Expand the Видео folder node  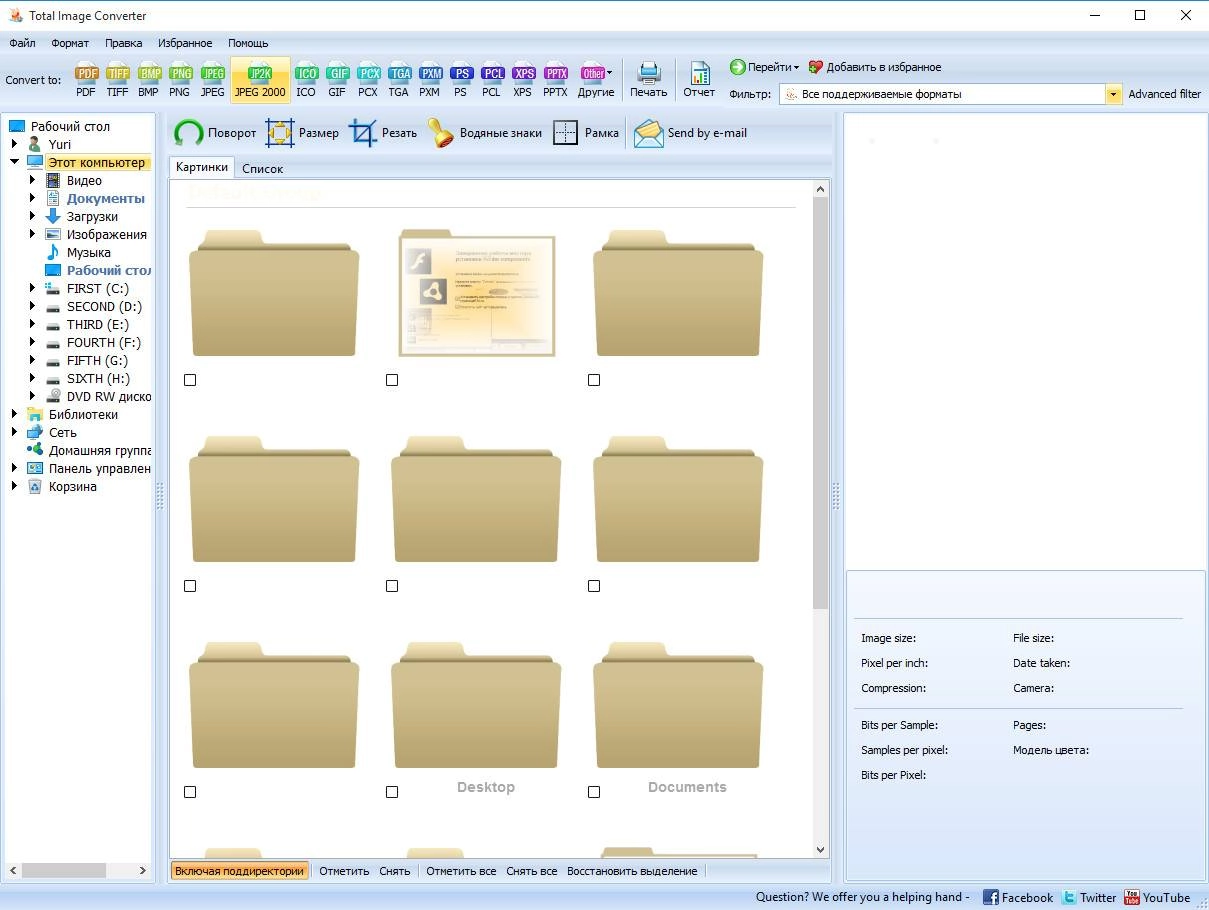33,181
